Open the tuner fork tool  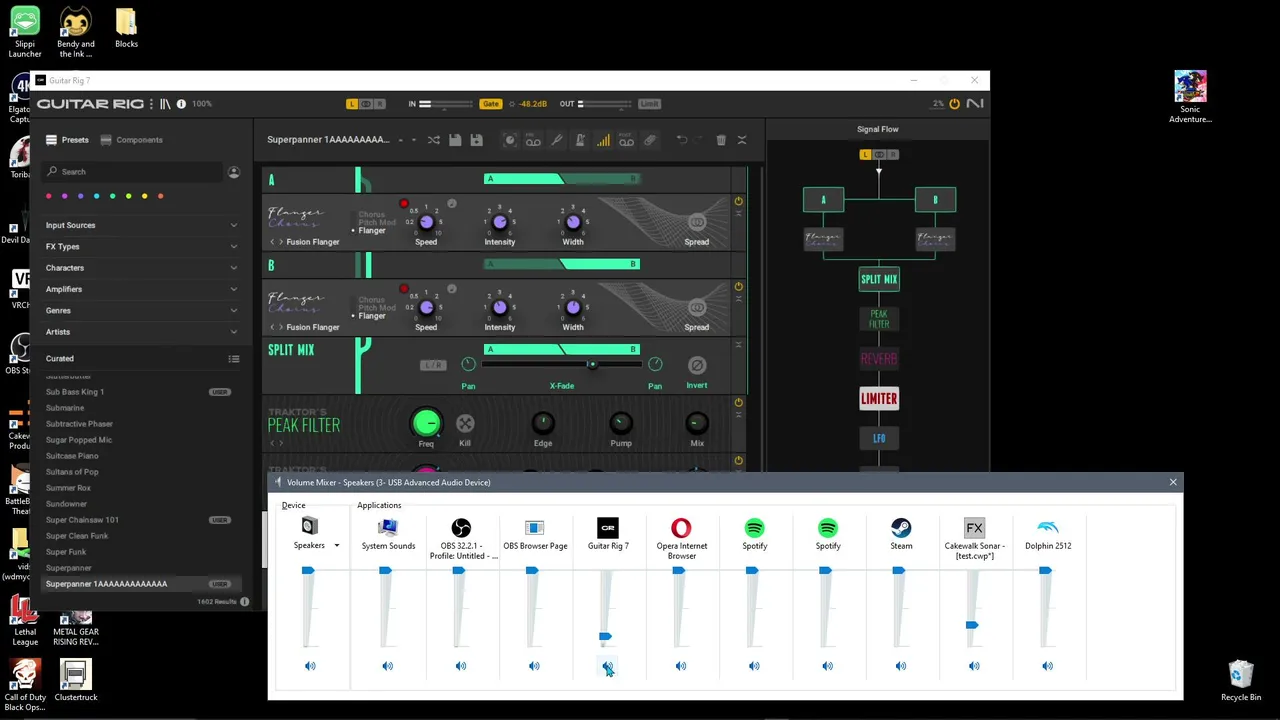557,140
